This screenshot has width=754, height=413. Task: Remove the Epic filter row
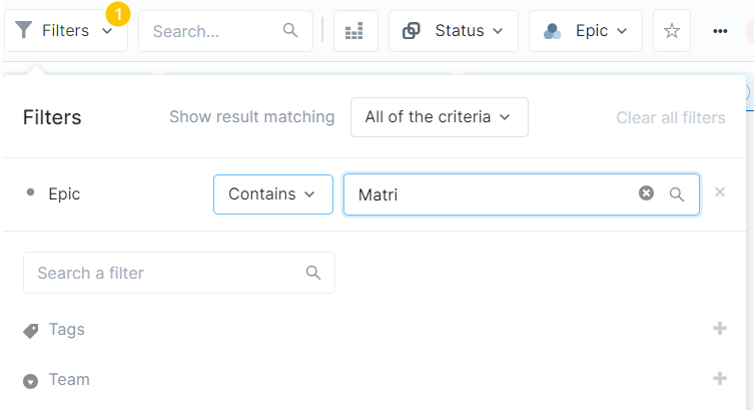[x=720, y=192]
